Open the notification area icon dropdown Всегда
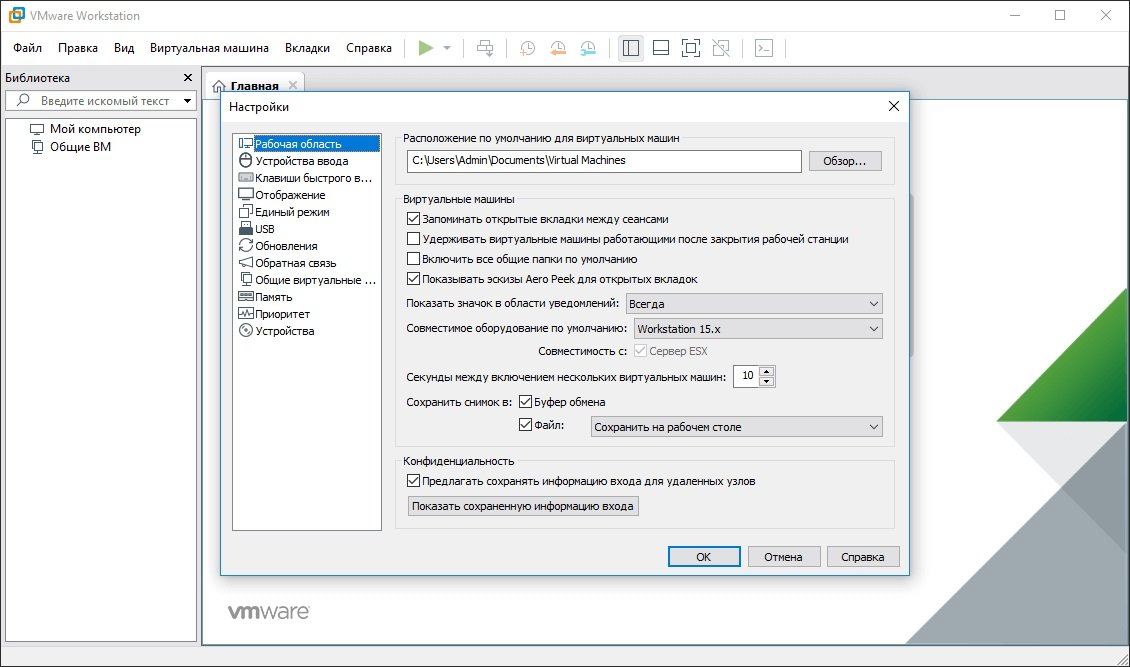Viewport: 1130px width, 667px height. [x=753, y=304]
